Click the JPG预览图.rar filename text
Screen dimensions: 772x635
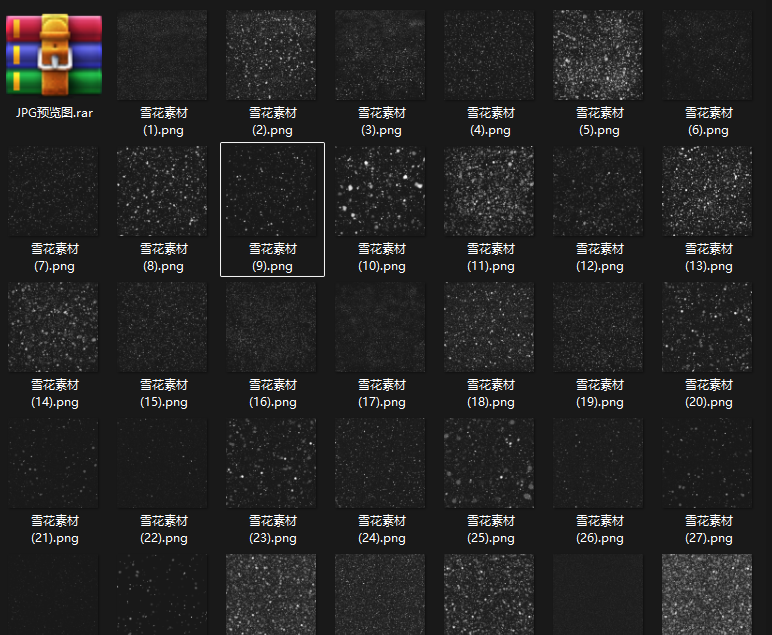(54, 113)
